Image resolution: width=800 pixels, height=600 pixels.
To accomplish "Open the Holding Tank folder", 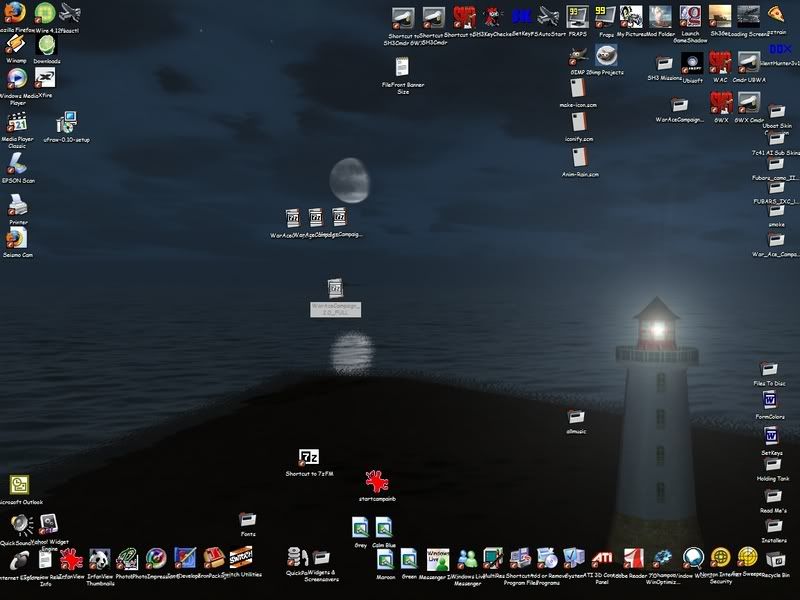I will click(x=772, y=464).
